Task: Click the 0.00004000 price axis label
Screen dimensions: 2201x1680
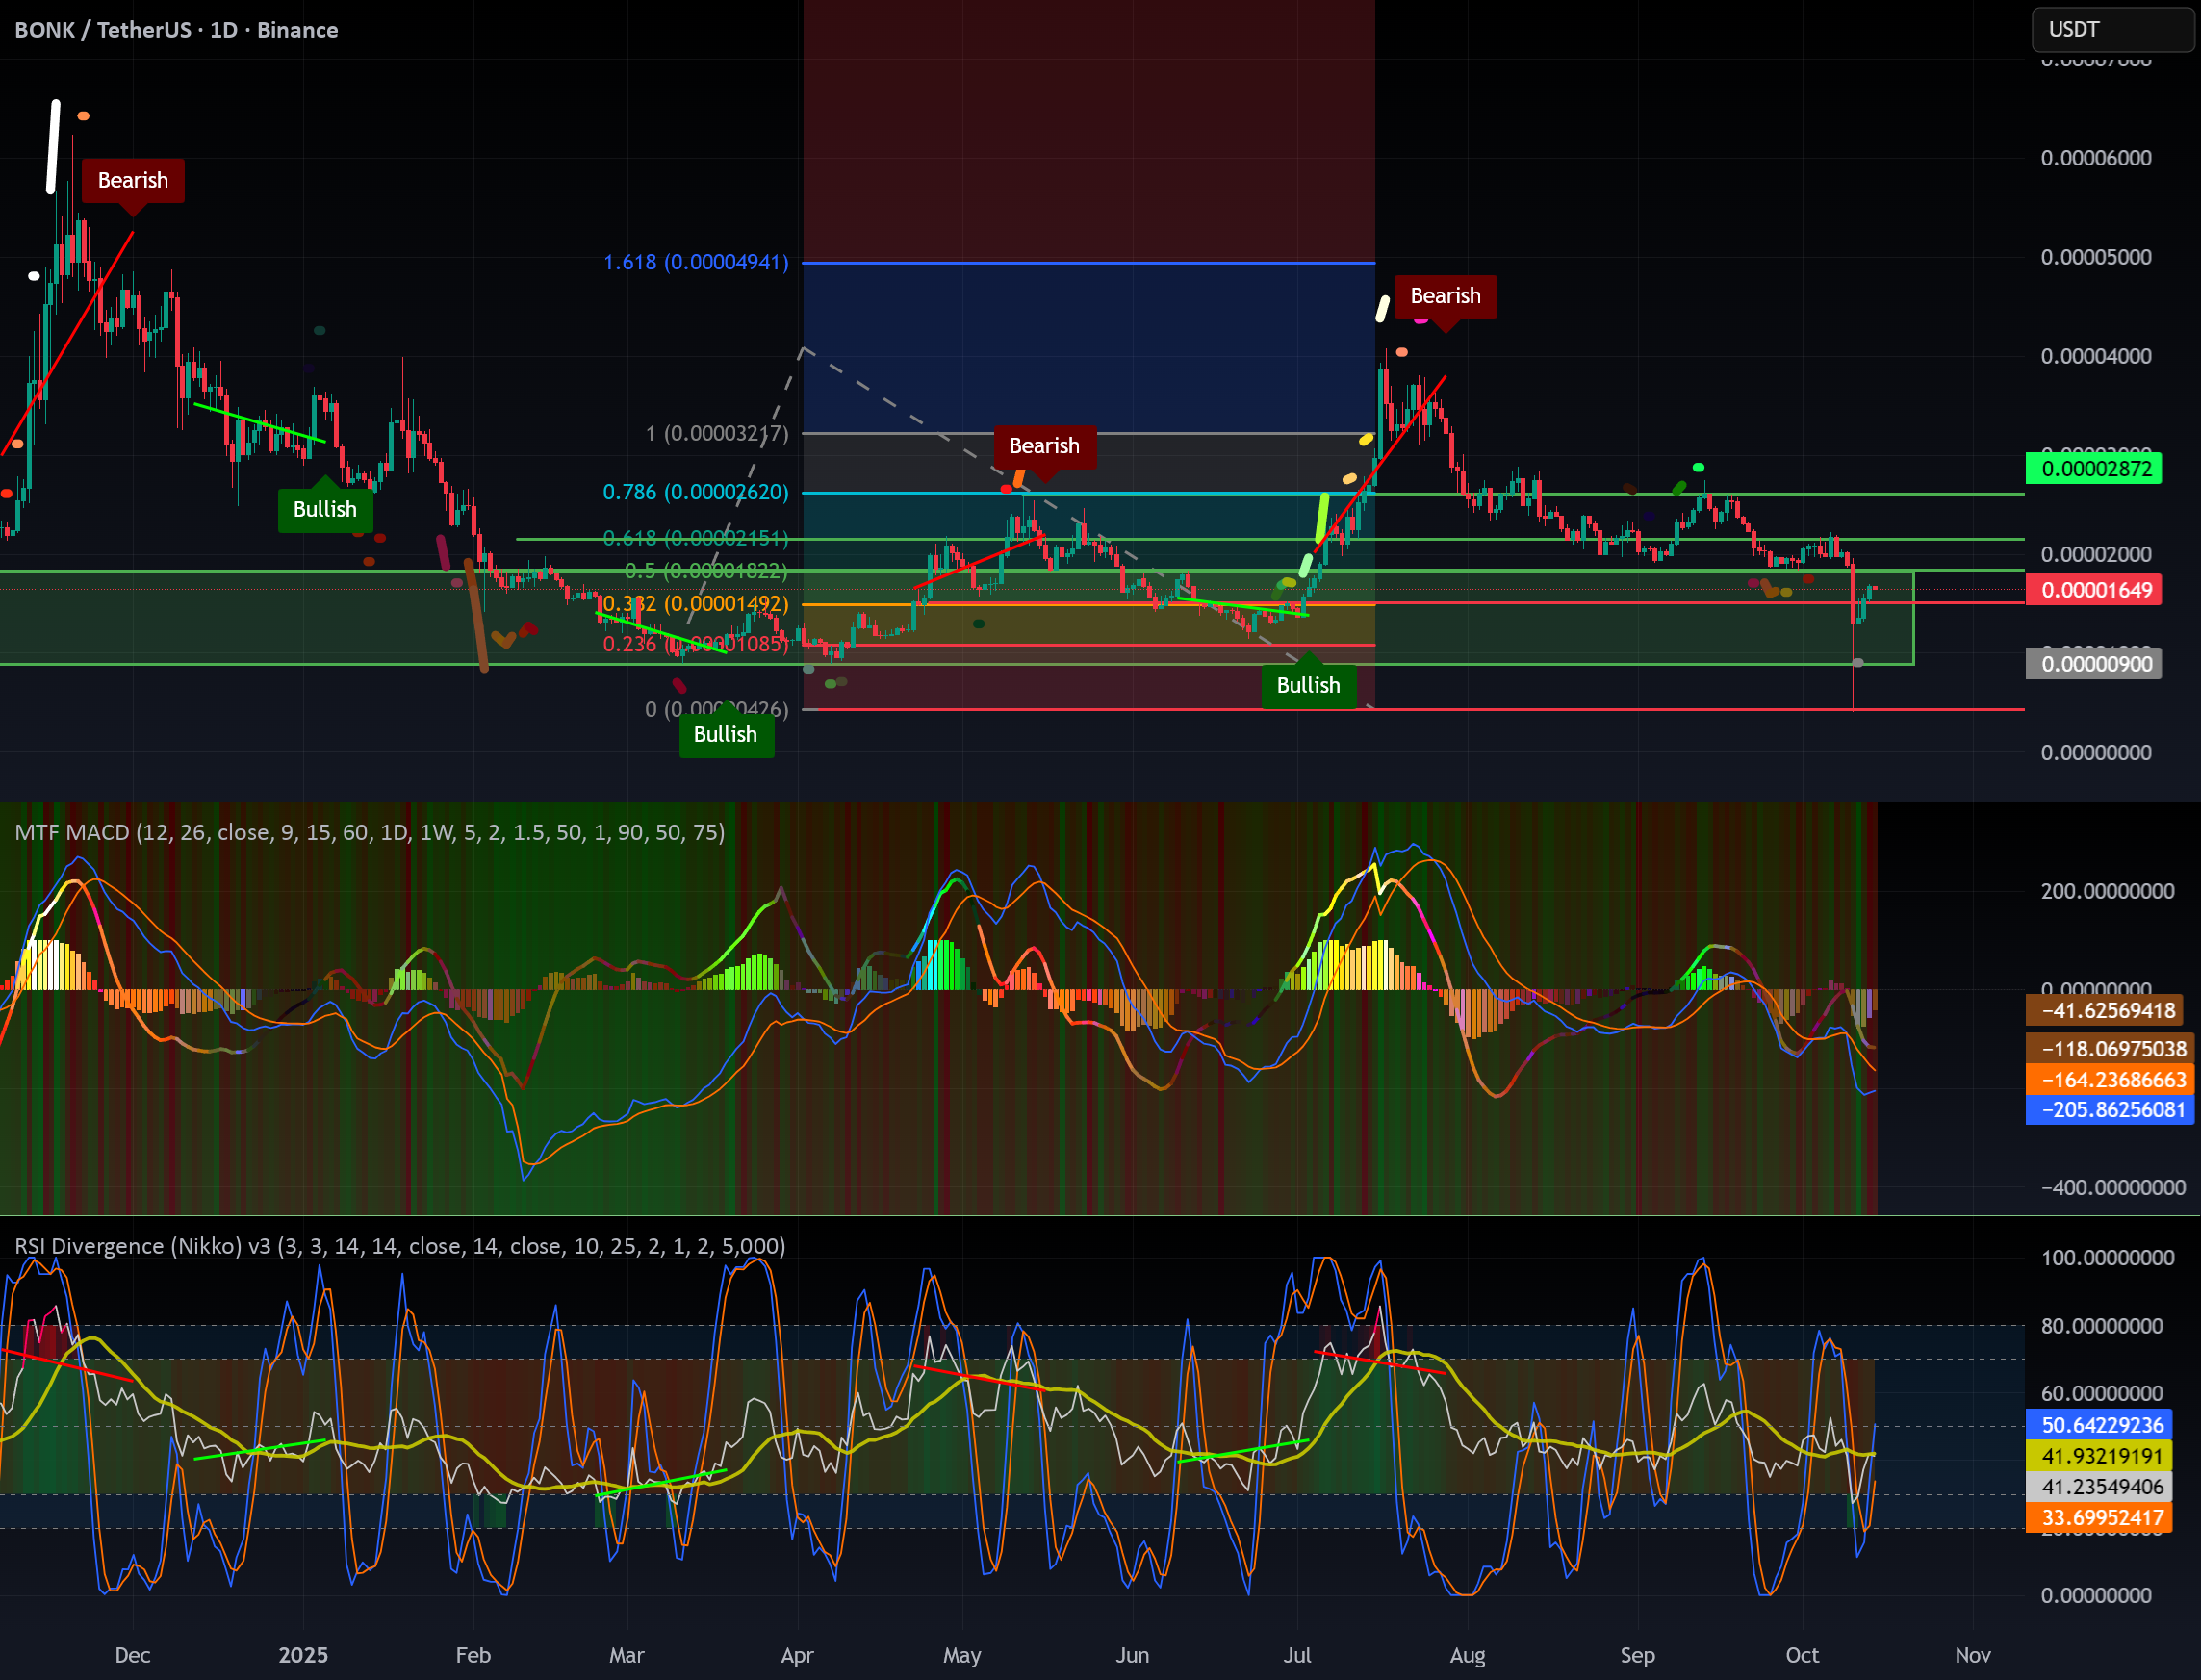Action: [x=2096, y=356]
